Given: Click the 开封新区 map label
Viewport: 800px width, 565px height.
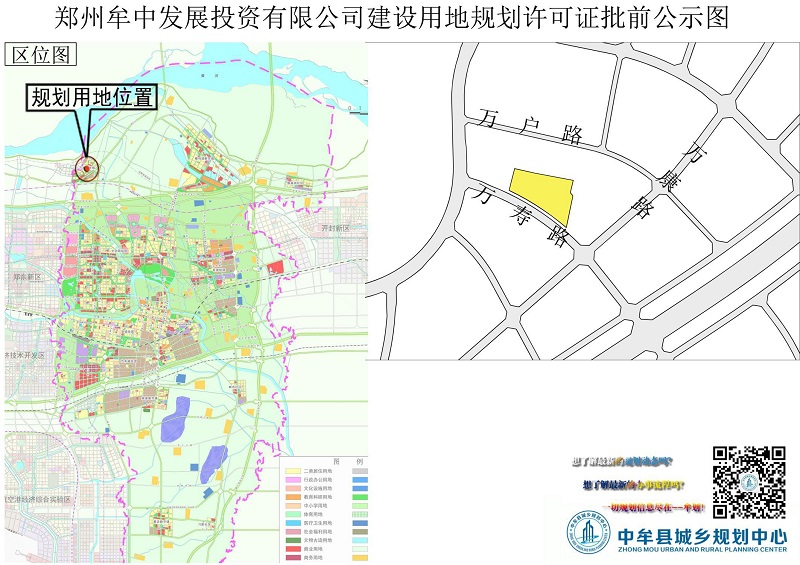Looking at the screenshot, I should click(x=335, y=228).
